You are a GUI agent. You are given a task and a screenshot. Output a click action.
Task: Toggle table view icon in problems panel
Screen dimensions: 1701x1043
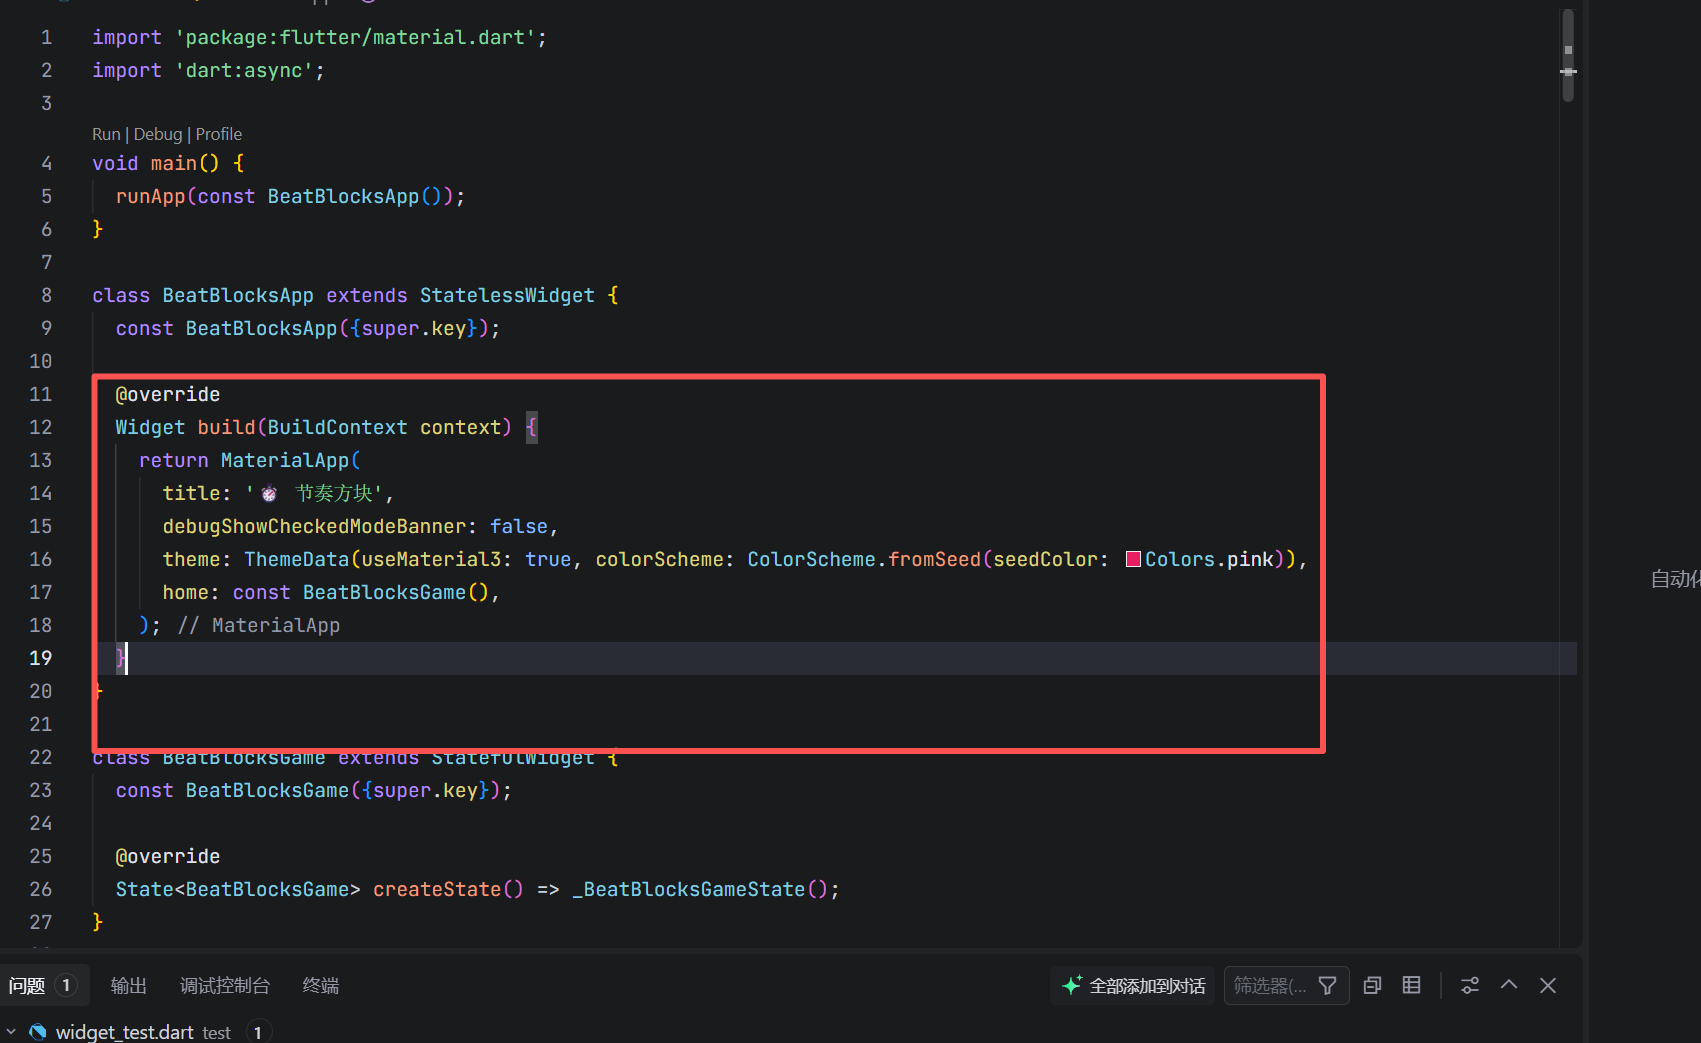click(1411, 986)
